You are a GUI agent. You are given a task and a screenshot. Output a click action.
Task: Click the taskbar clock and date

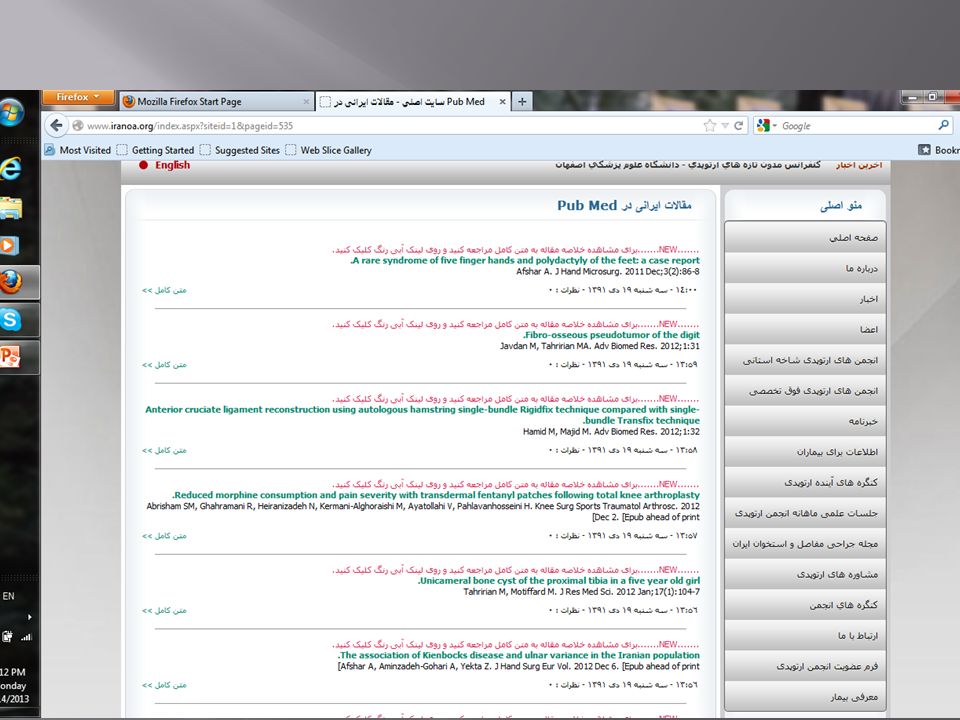[x=14, y=685]
